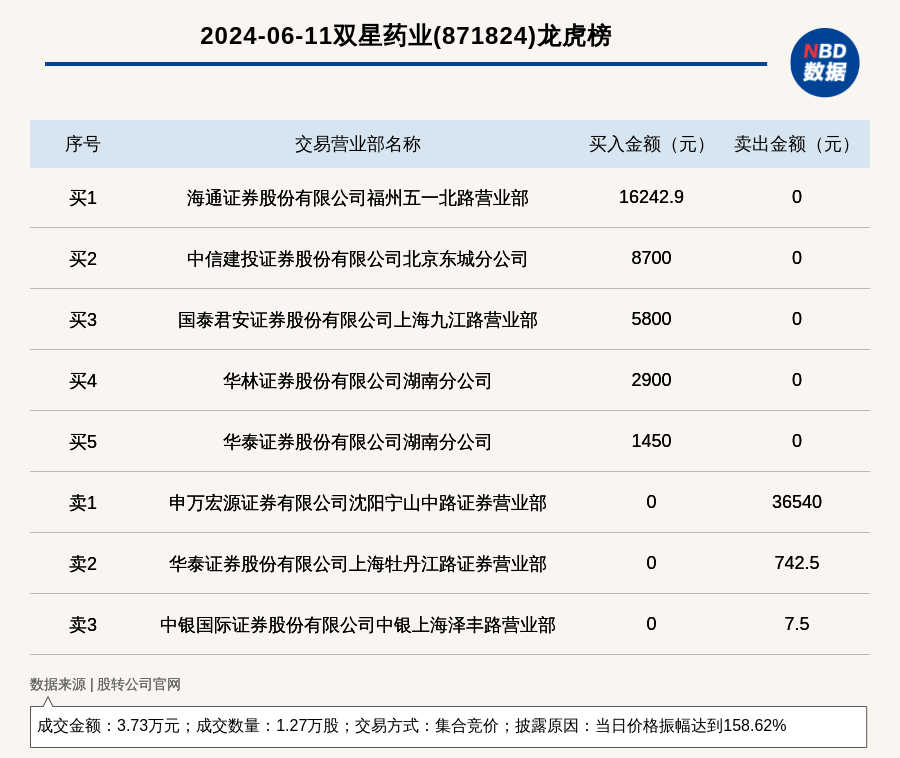Click 国泰君安证券股份有限公司上海九江路营业部
Screen dimensions: 900x758
[x=358, y=320]
